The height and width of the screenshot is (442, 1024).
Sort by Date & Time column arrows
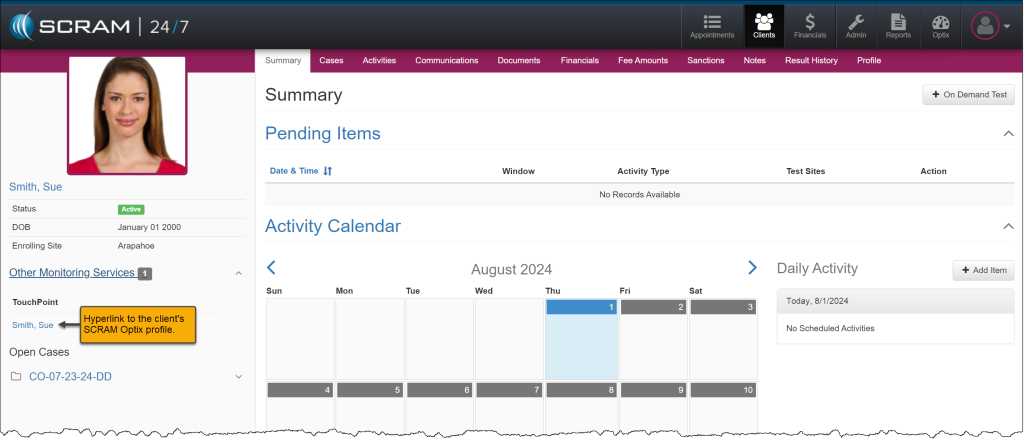click(x=328, y=171)
